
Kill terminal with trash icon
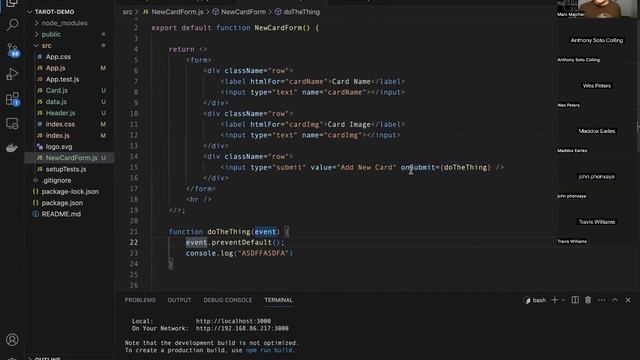click(588, 300)
